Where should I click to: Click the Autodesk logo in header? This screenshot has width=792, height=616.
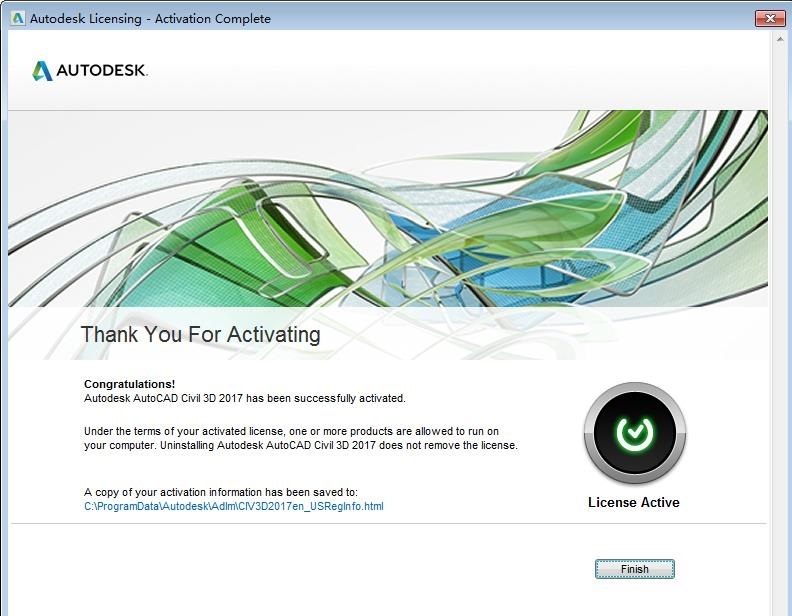tap(90, 71)
